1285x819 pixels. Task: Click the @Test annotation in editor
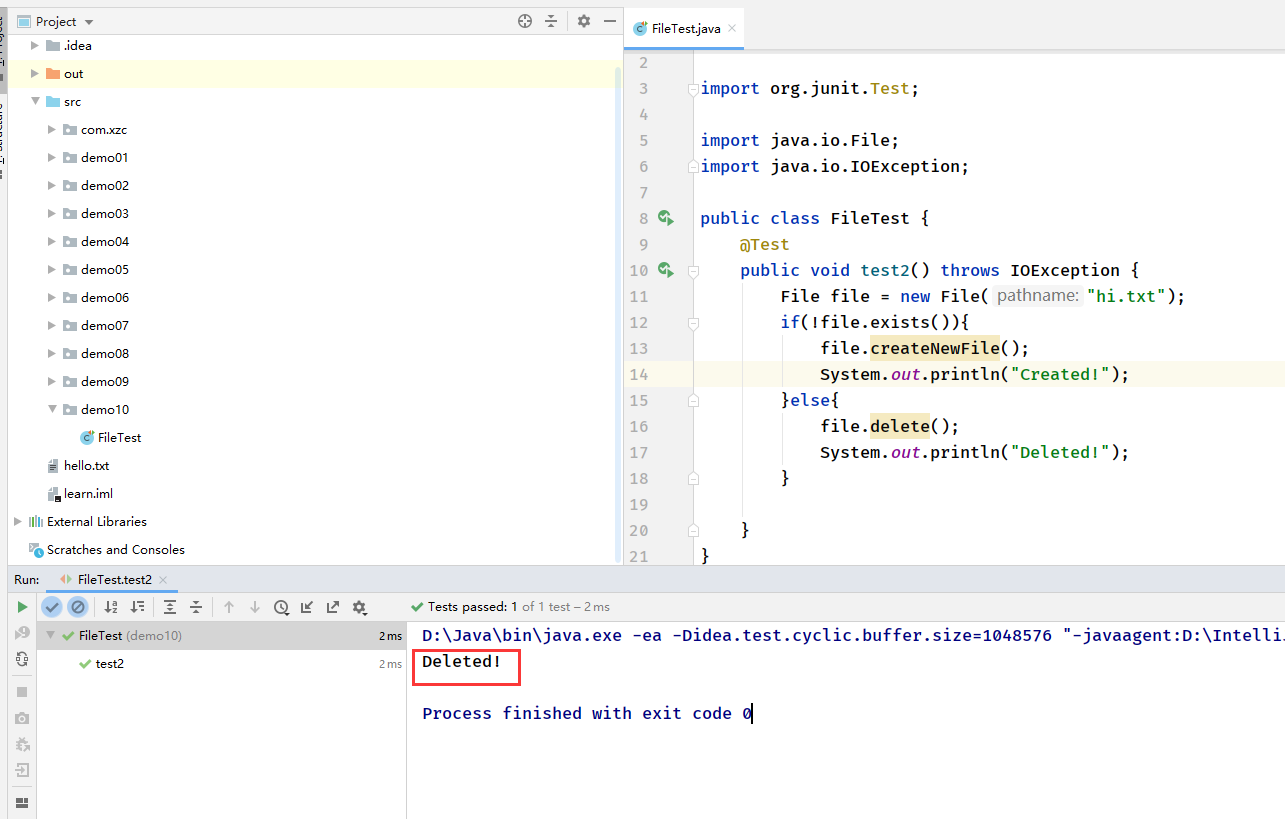[x=765, y=244]
